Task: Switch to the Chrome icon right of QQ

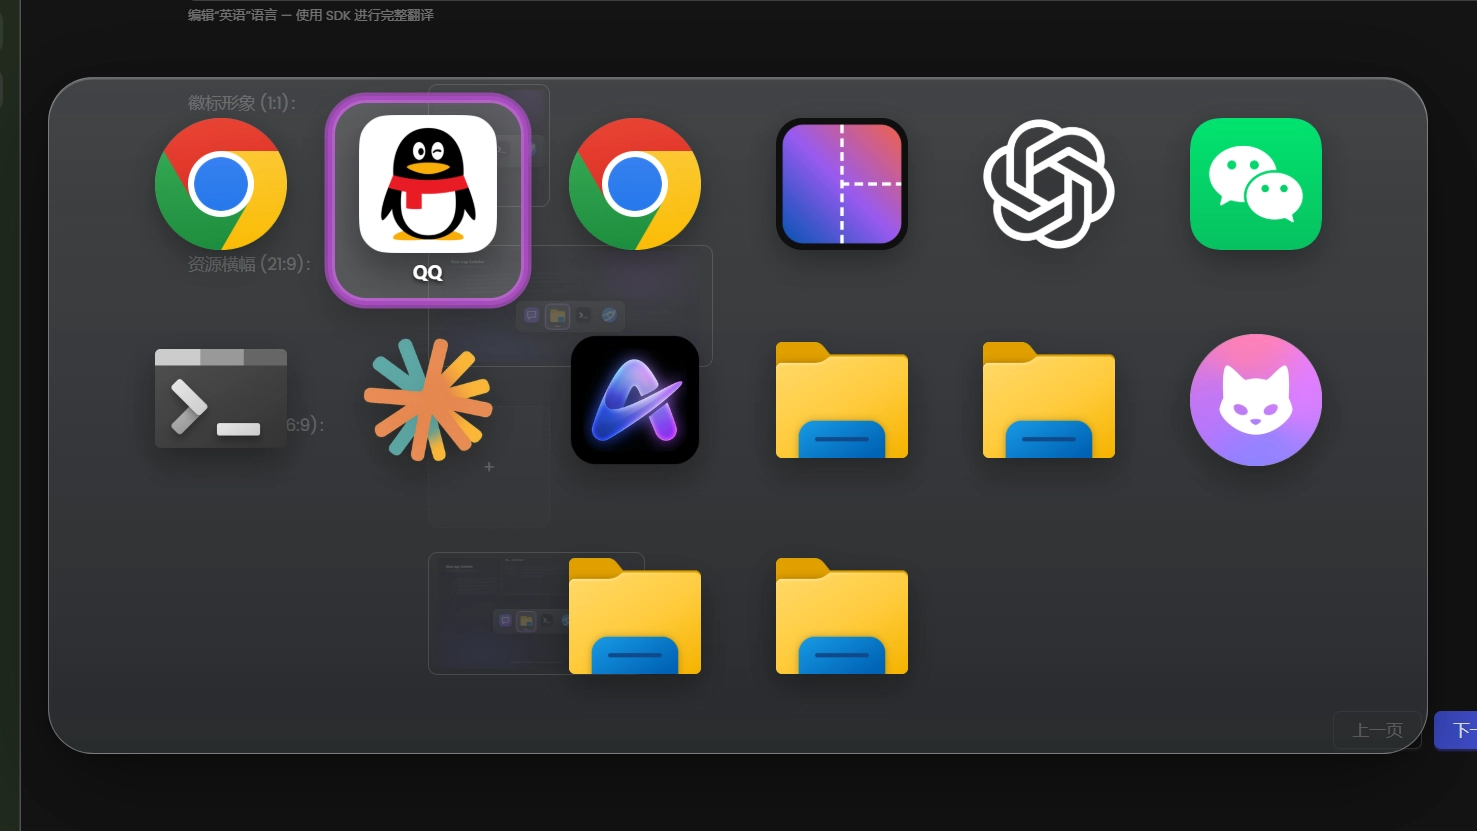Action: click(635, 184)
